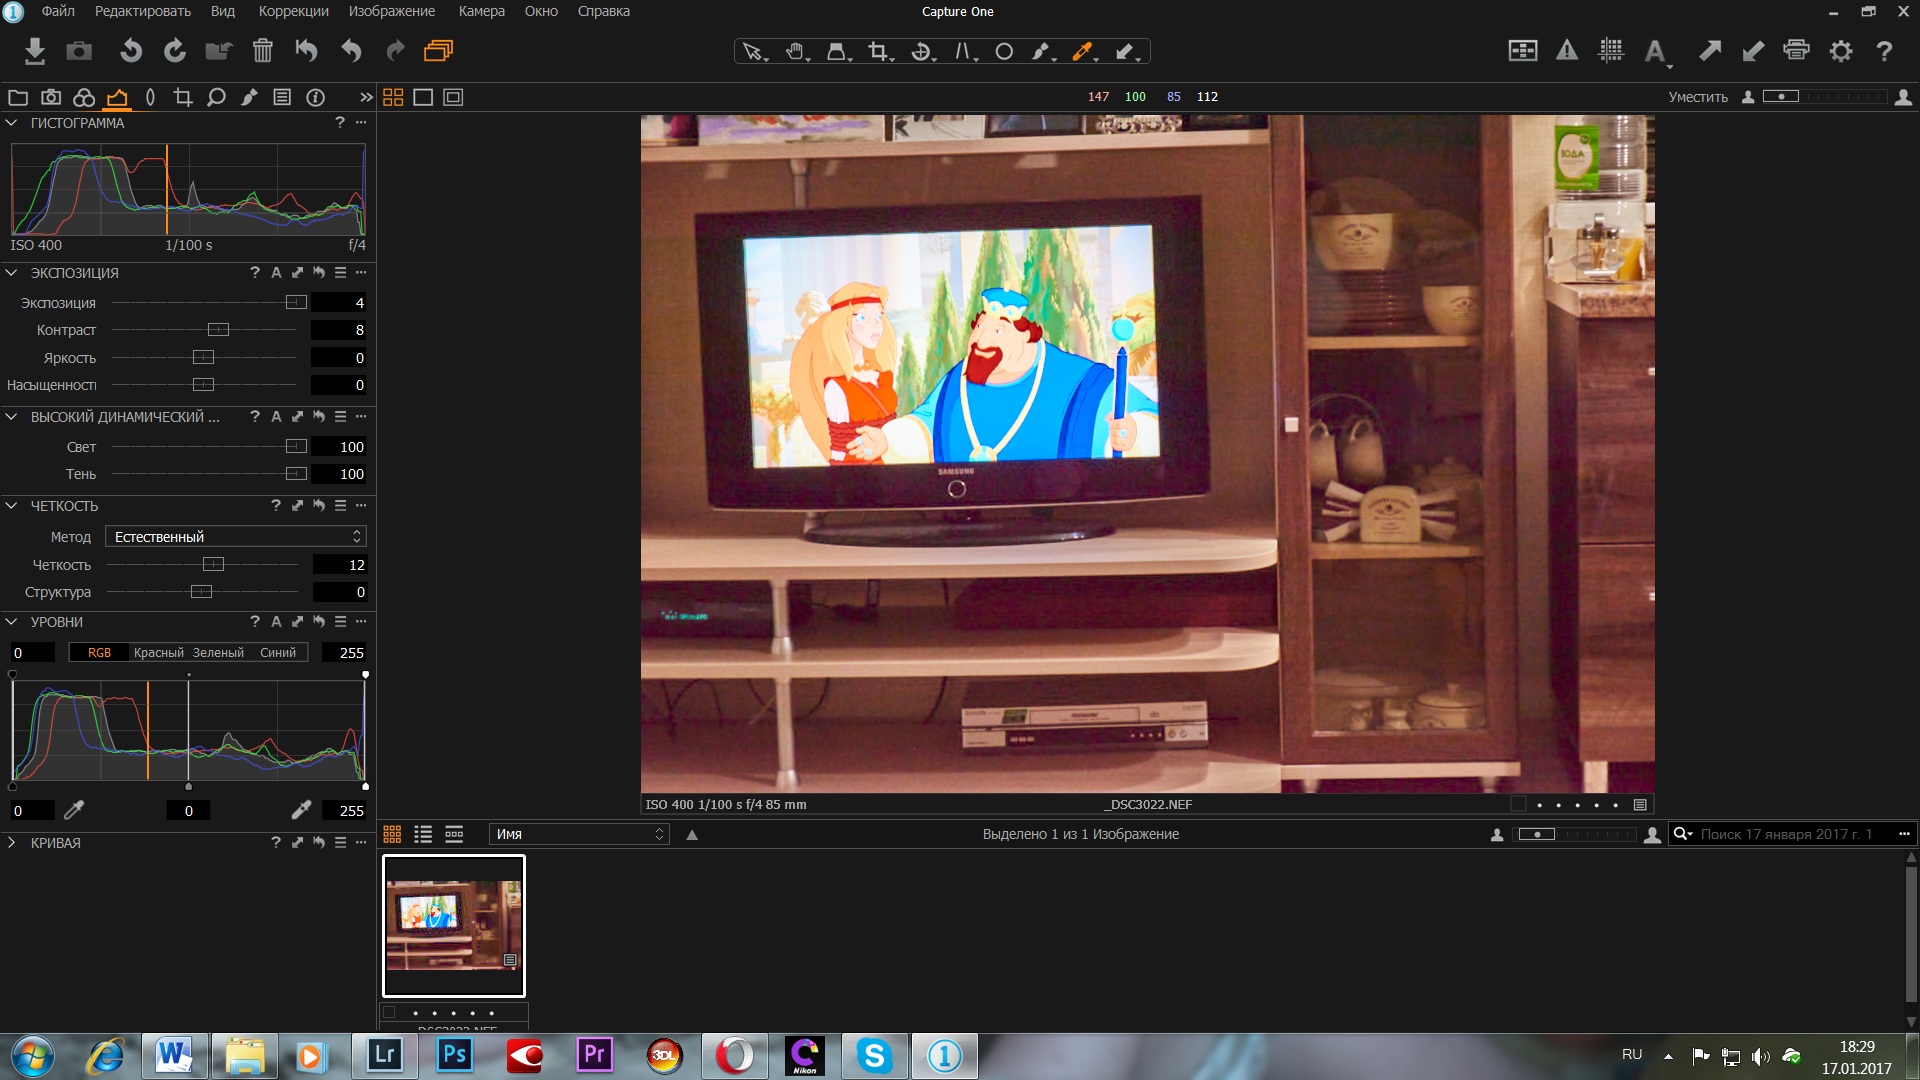This screenshot has height=1080, width=1920.
Task: Toggle the grid overlay icon
Action: (x=1611, y=51)
